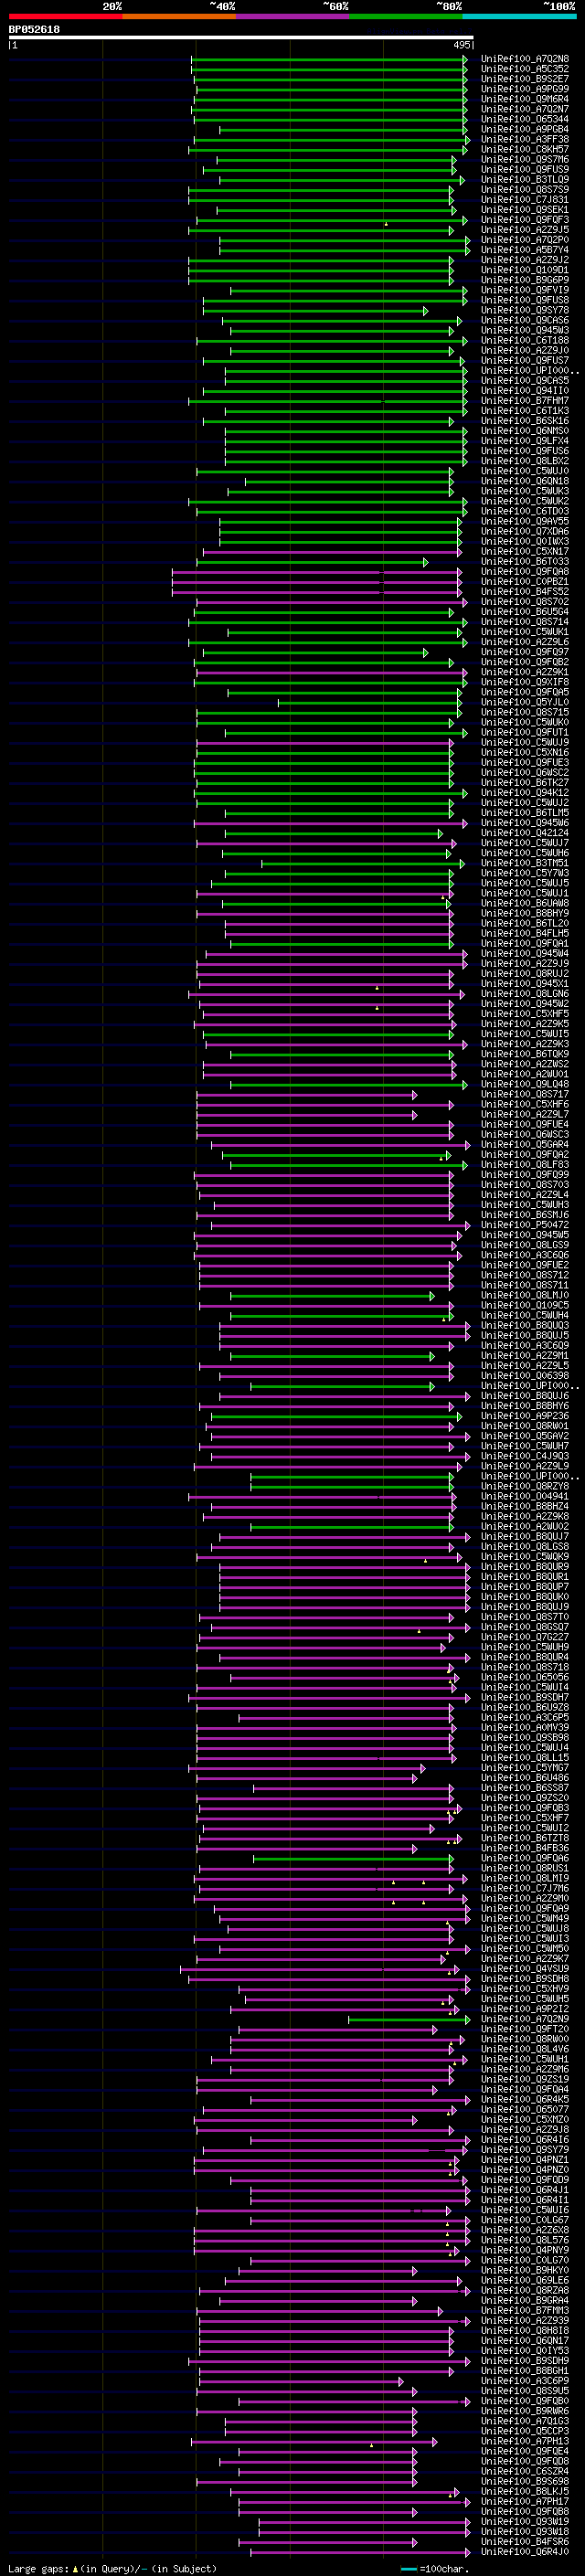Click the orange ~40% identity legend segment
This screenshot has width=585, height=2576.
179,16
